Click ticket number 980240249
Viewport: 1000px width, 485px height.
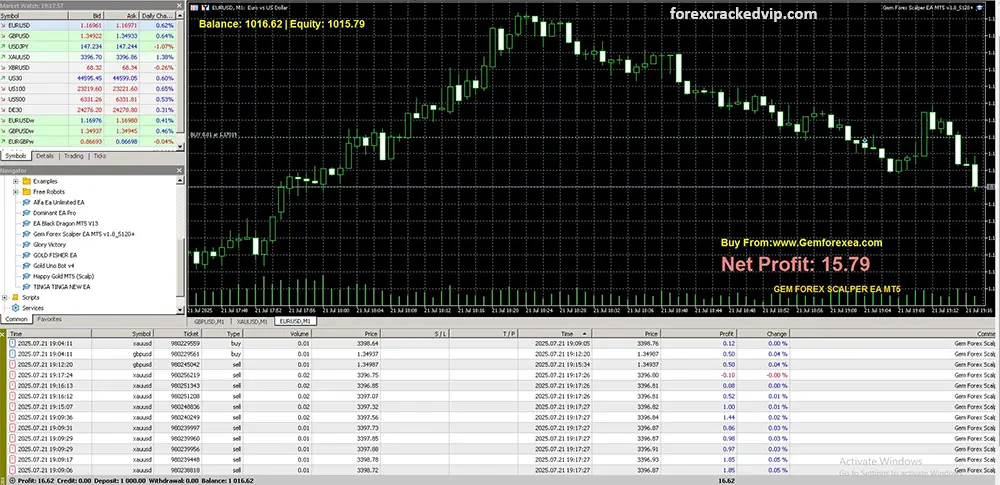tap(186, 417)
